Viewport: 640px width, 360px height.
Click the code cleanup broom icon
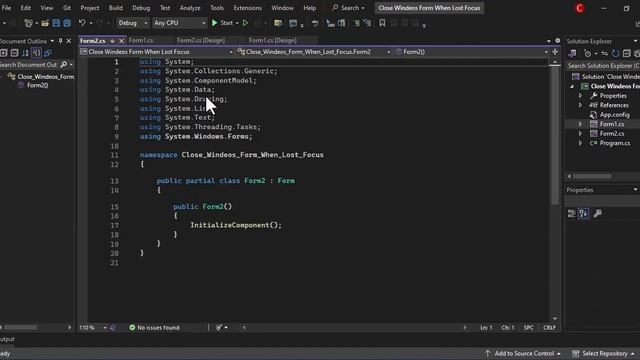point(219,327)
